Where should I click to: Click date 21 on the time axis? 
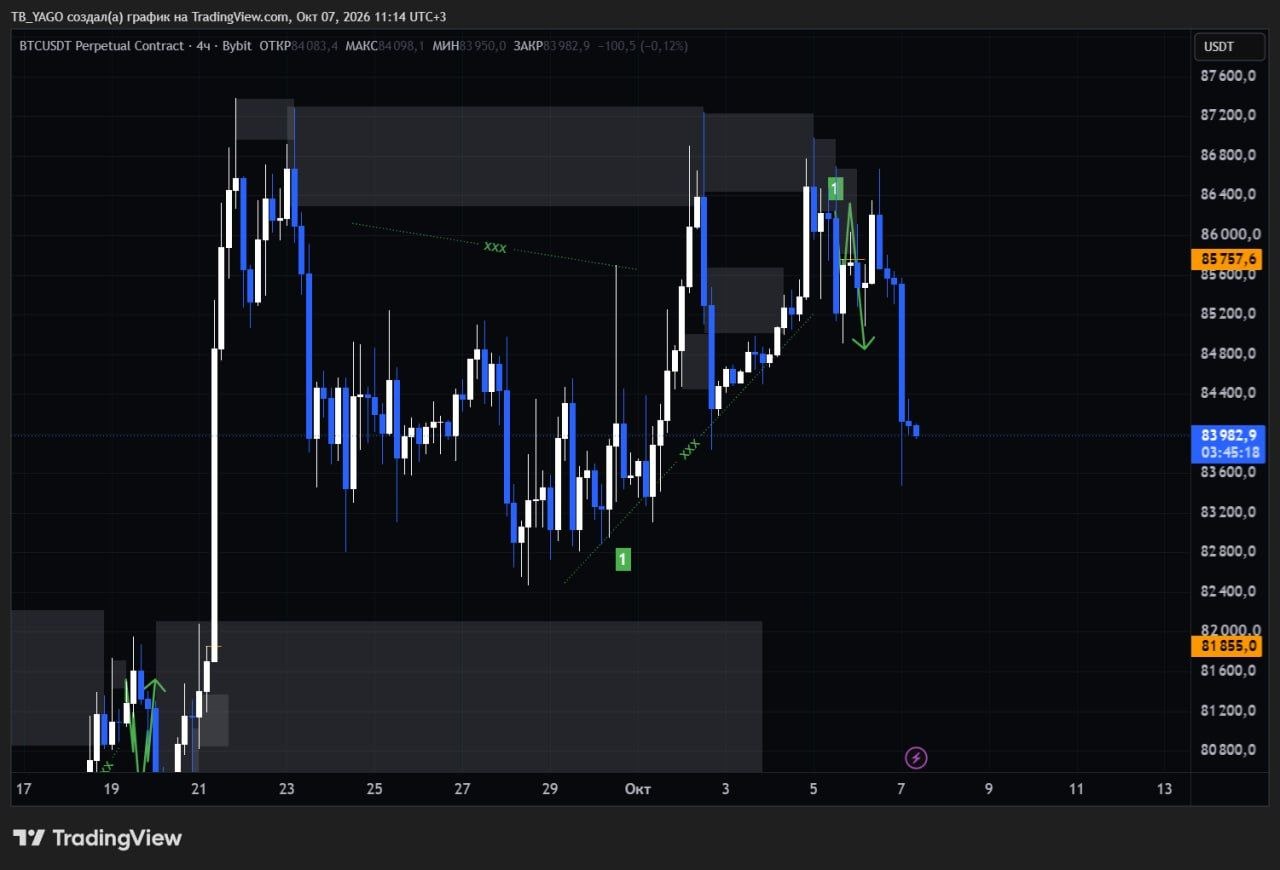point(199,789)
